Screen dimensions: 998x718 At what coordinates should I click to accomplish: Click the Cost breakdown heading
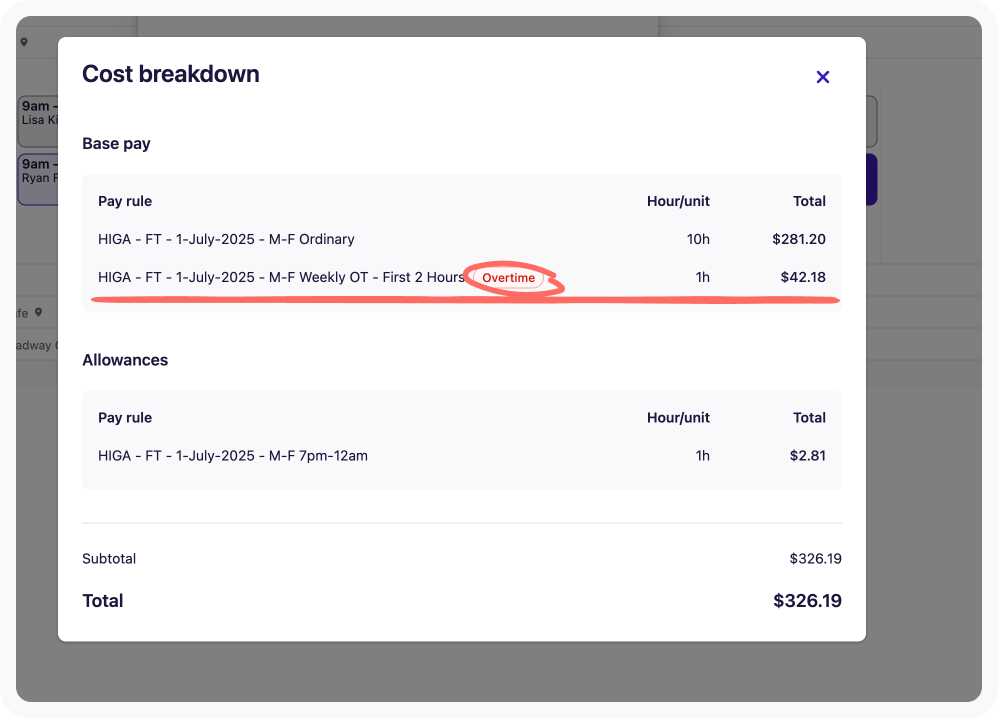171,74
